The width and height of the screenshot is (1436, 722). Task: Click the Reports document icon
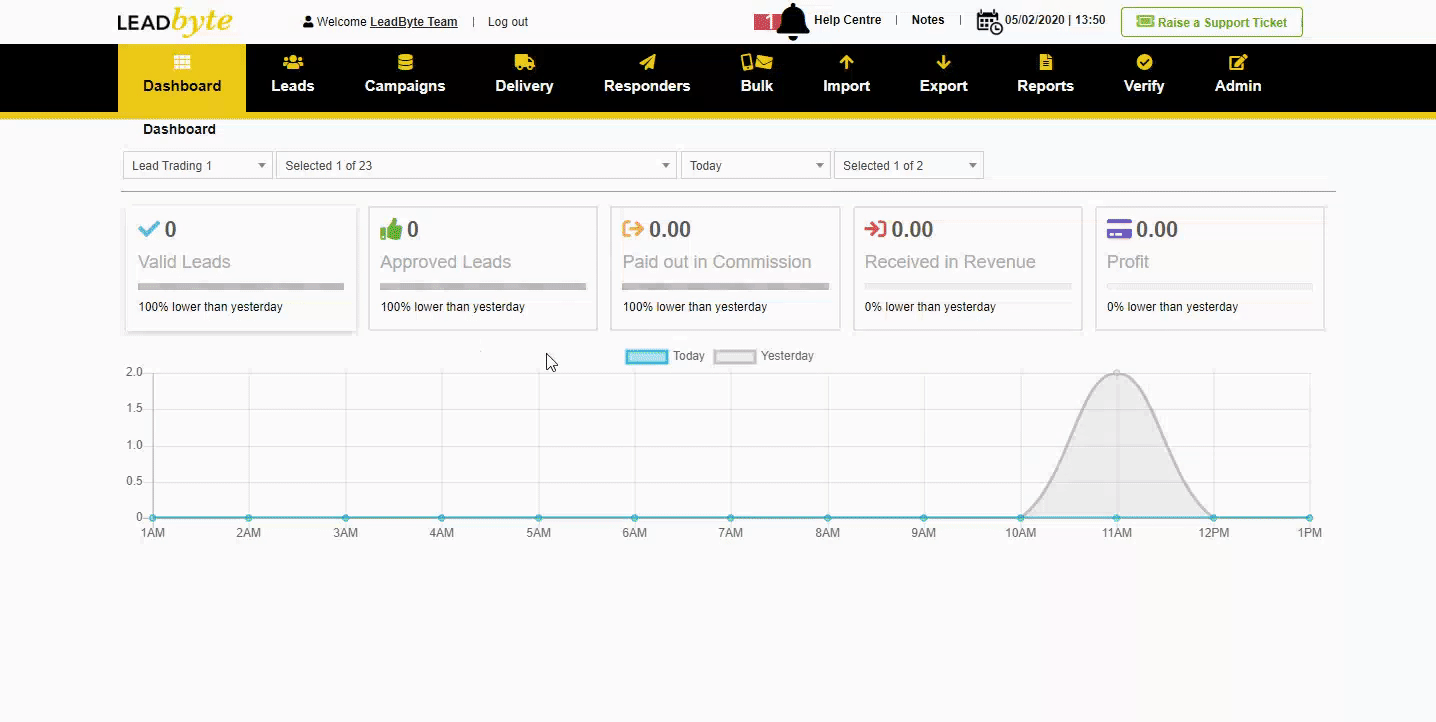[x=1046, y=62]
